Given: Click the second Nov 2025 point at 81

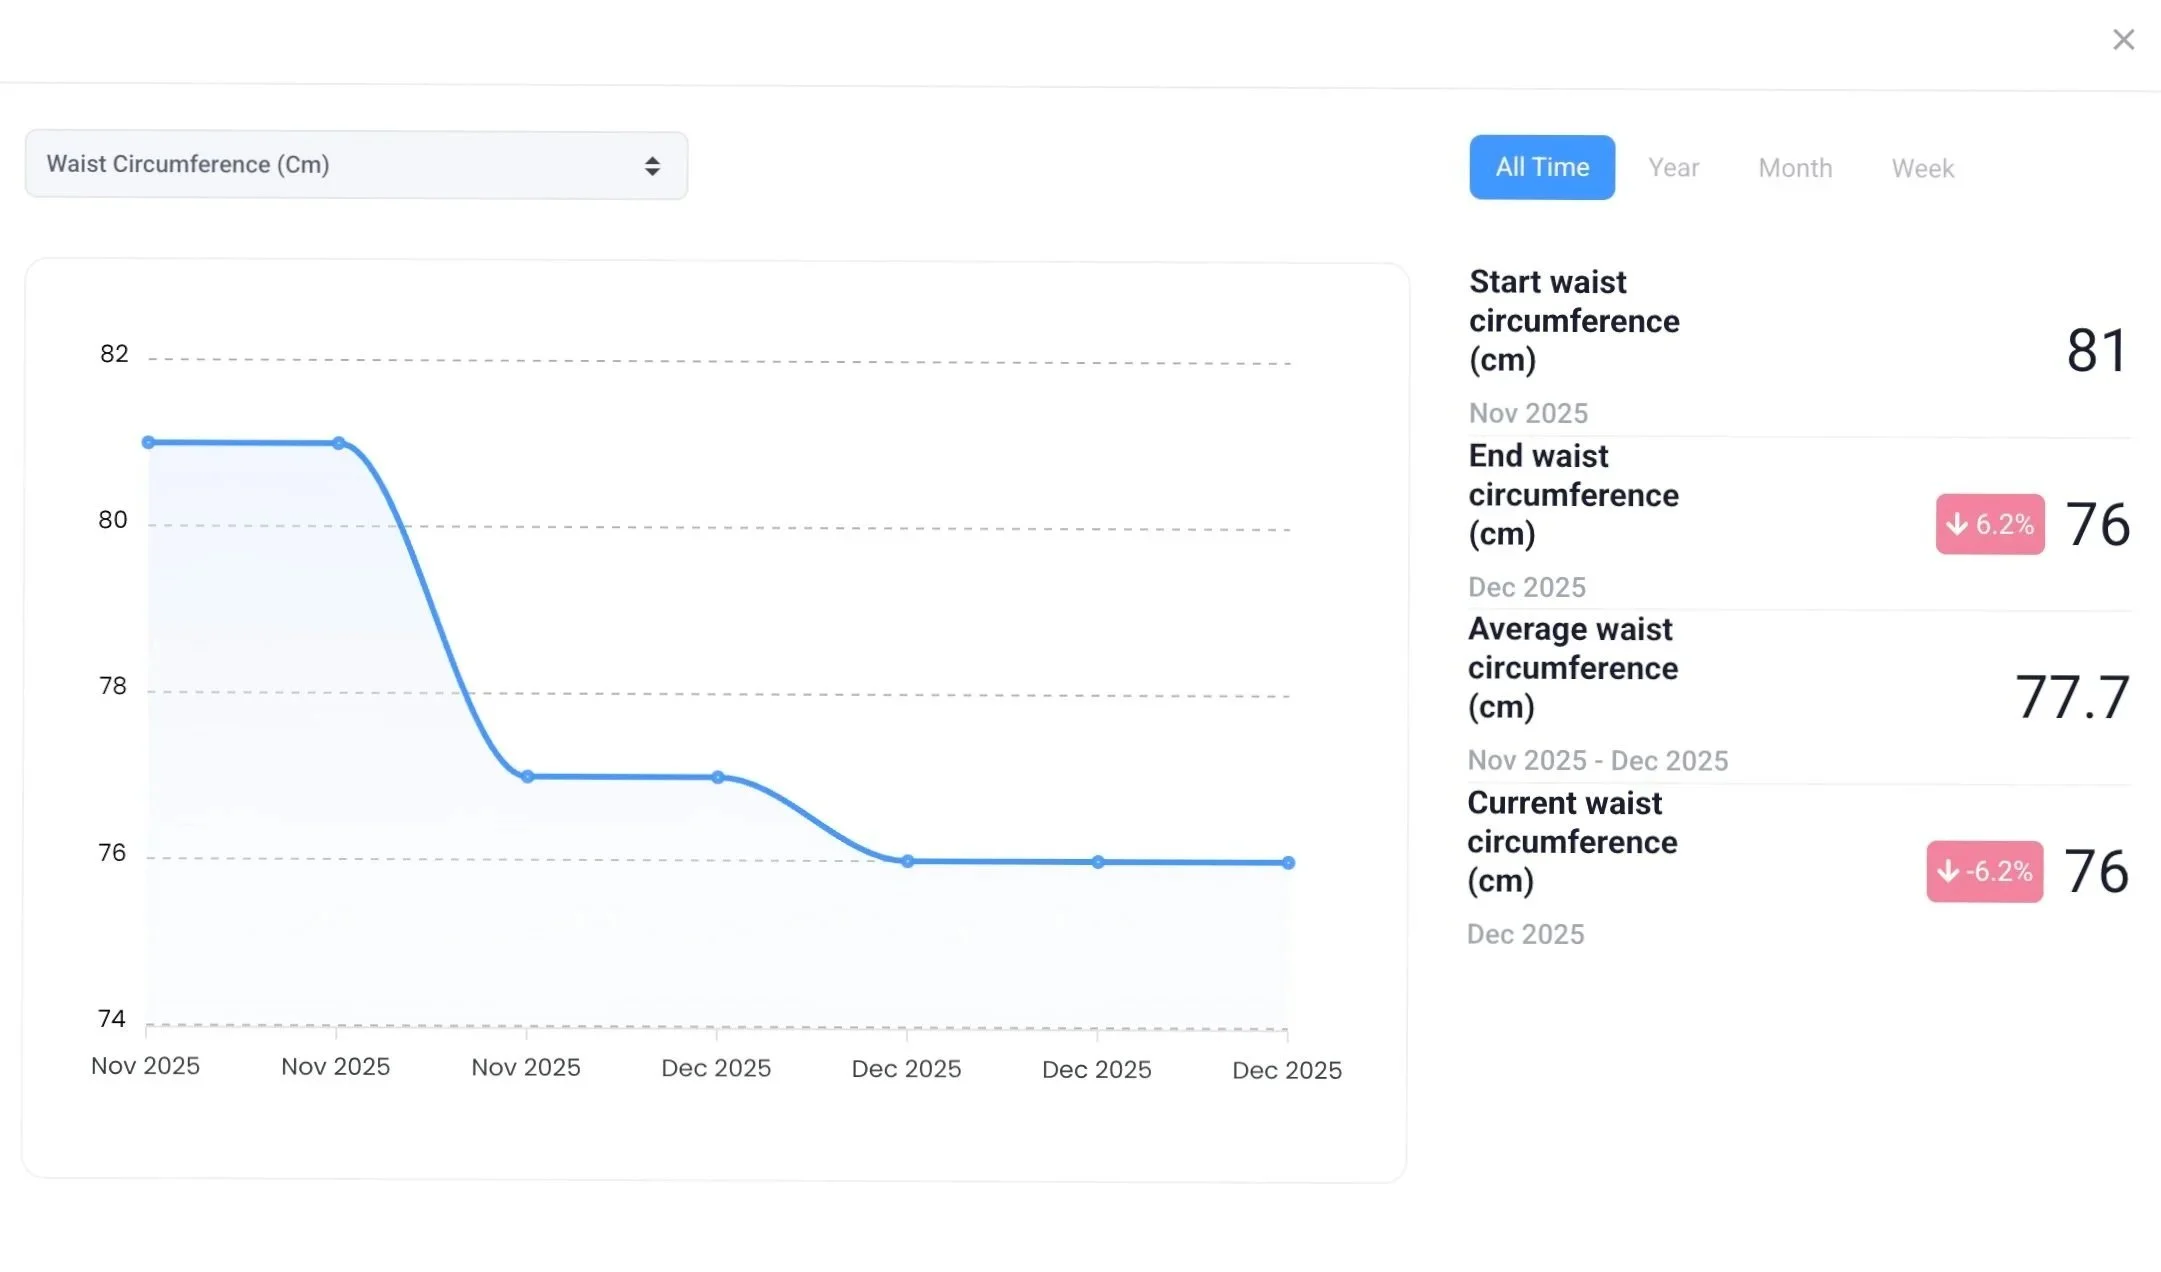Looking at the screenshot, I should pyautogui.click(x=339, y=443).
